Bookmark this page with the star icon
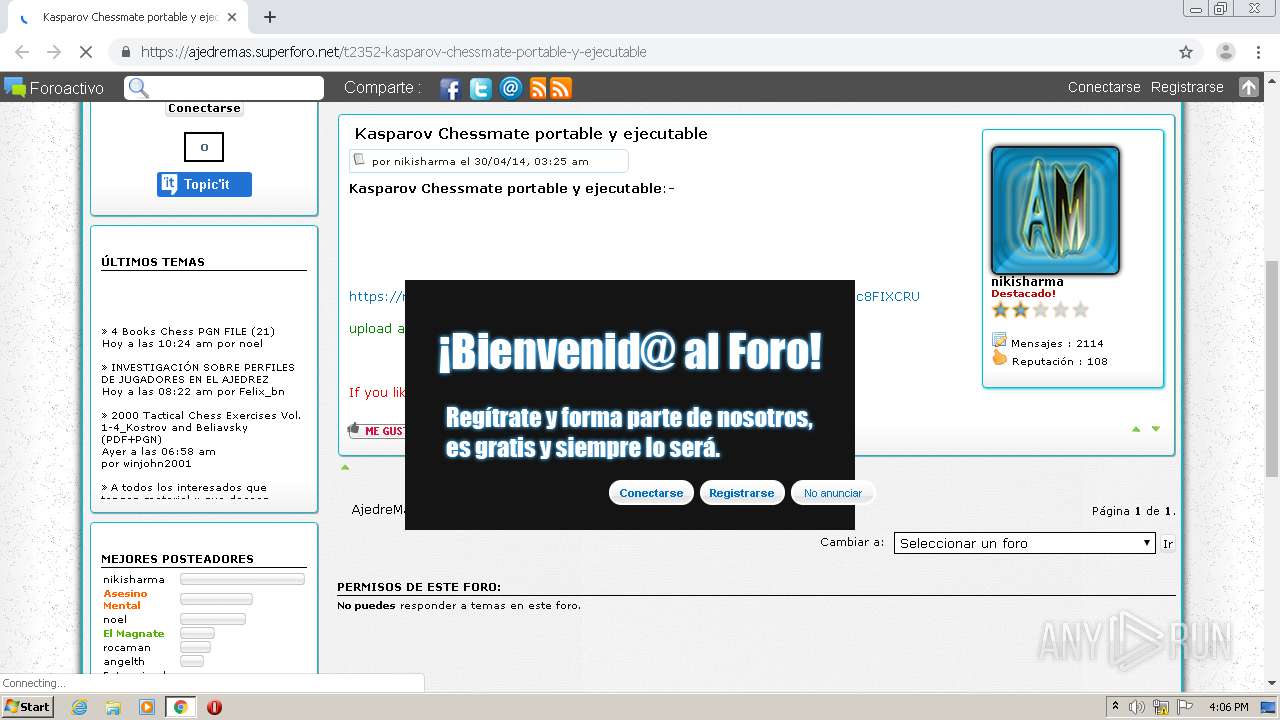 coord(1186,52)
